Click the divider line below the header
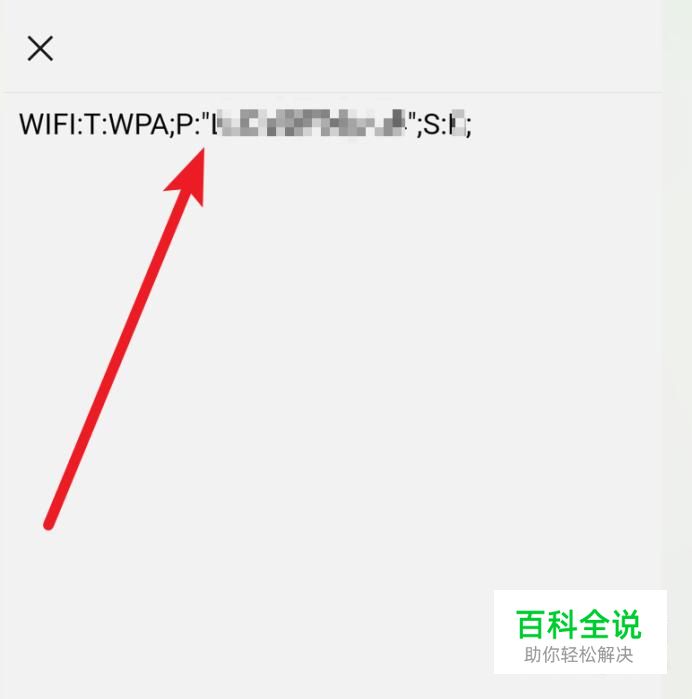Image resolution: width=692 pixels, height=699 pixels. point(332,92)
